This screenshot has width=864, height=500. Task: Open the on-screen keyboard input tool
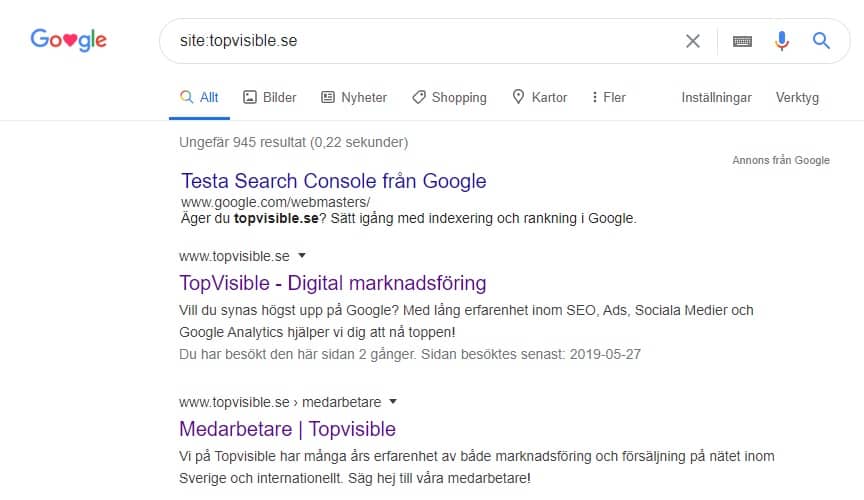pyautogui.click(x=742, y=41)
